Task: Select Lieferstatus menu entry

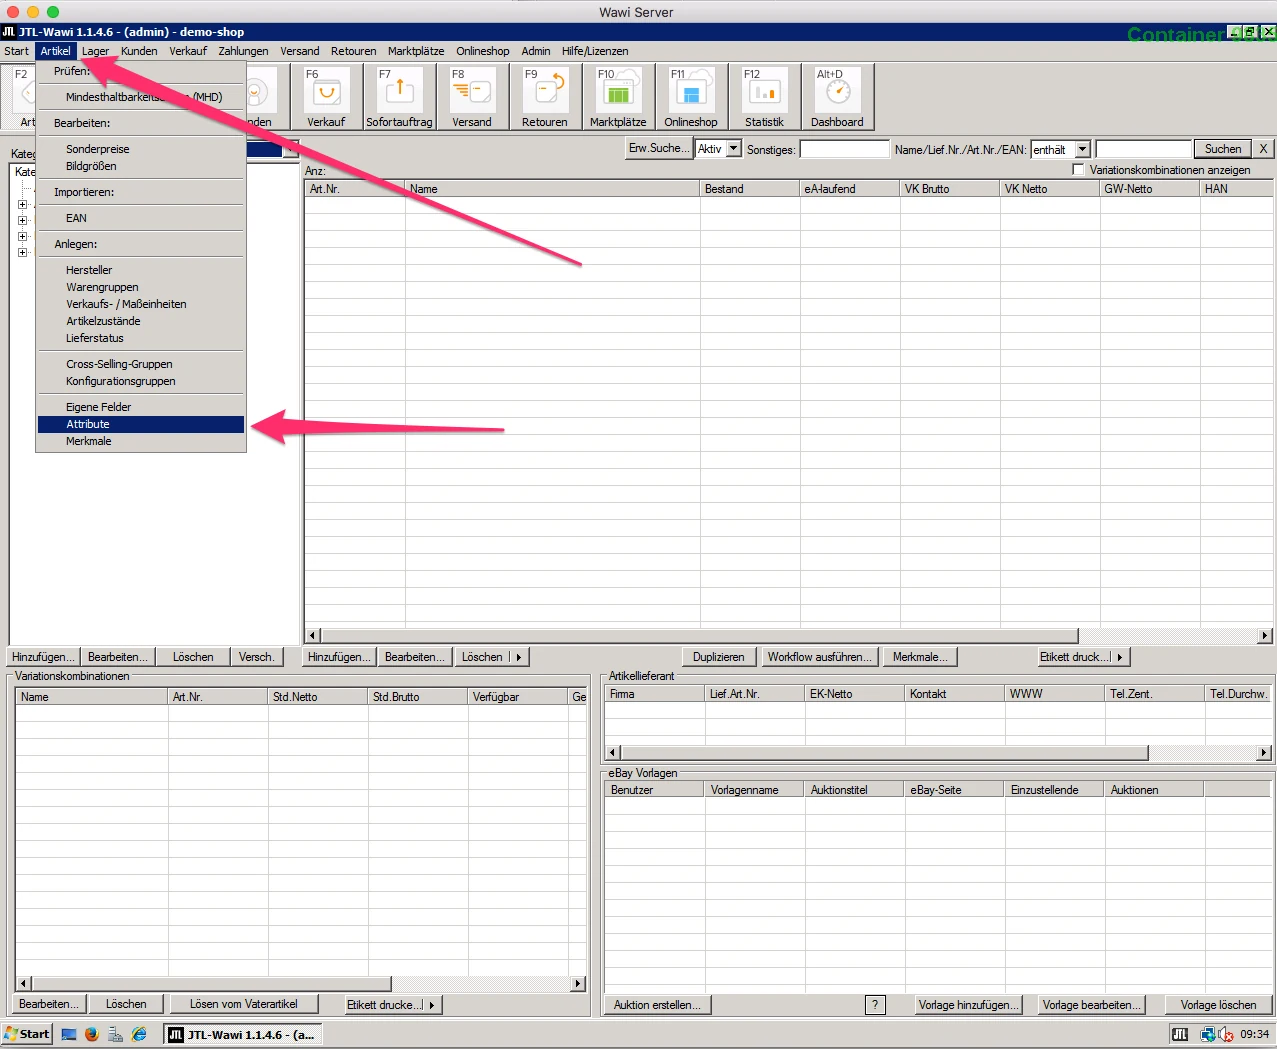Action: point(141,338)
